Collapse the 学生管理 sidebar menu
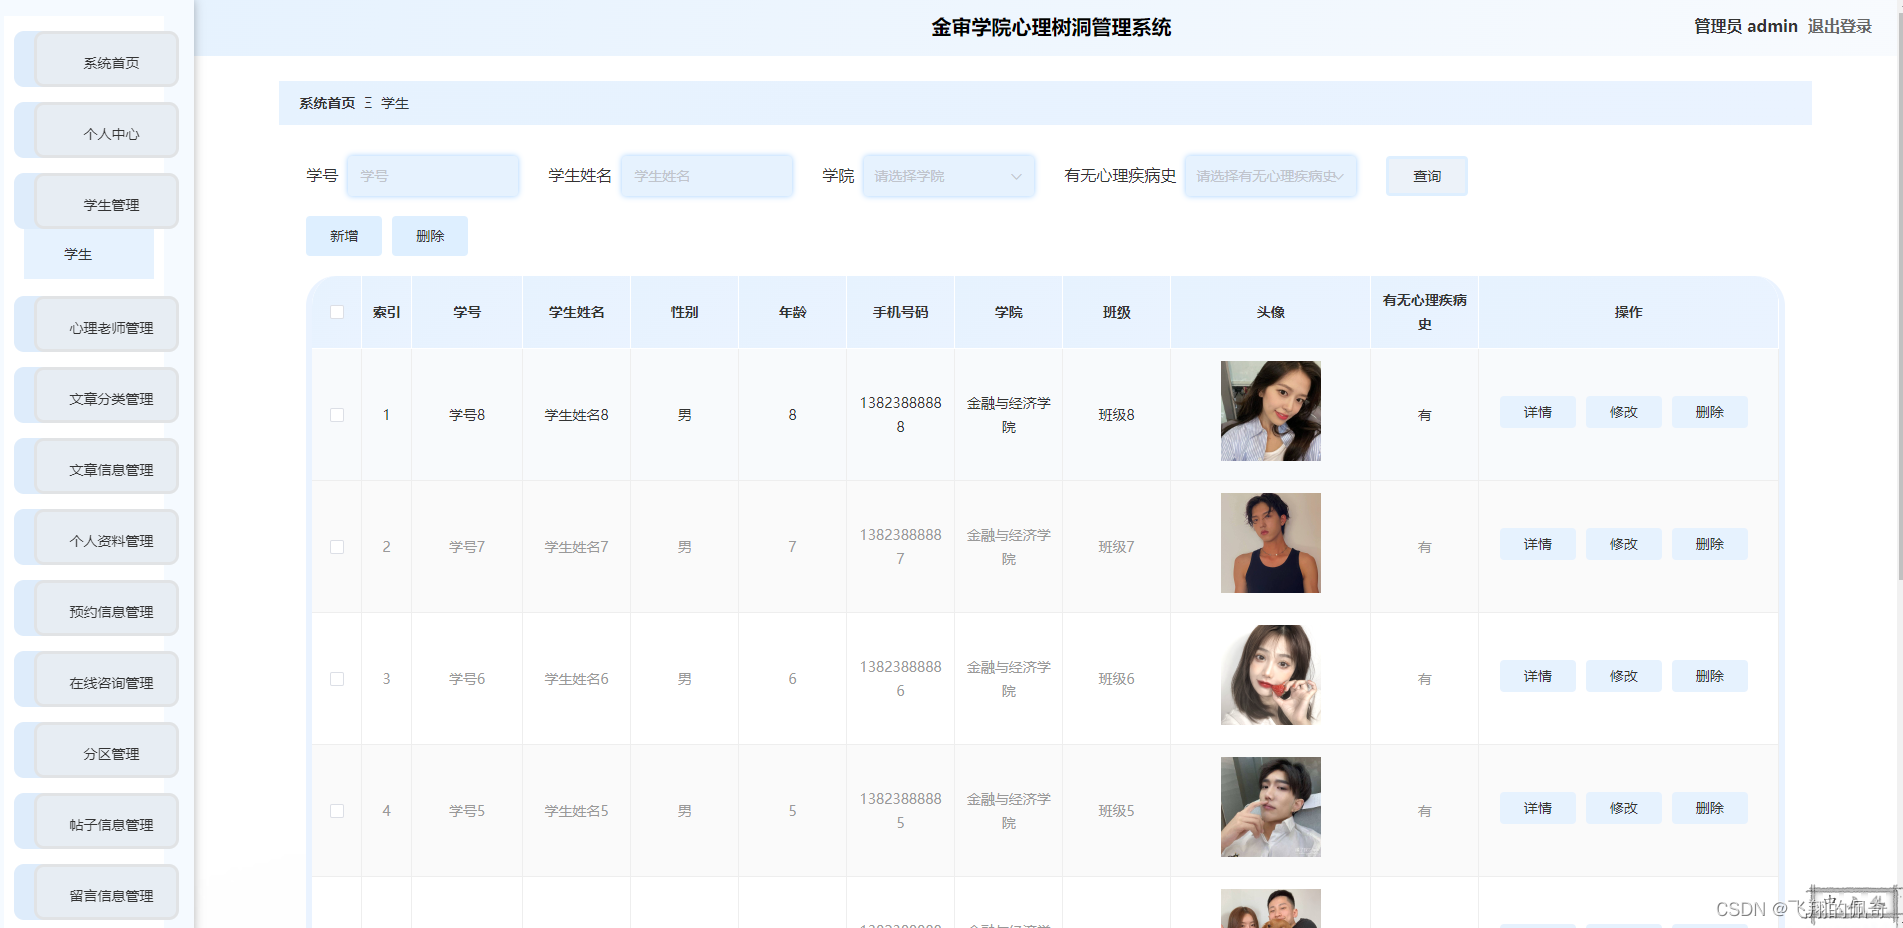 (x=97, y=202)
